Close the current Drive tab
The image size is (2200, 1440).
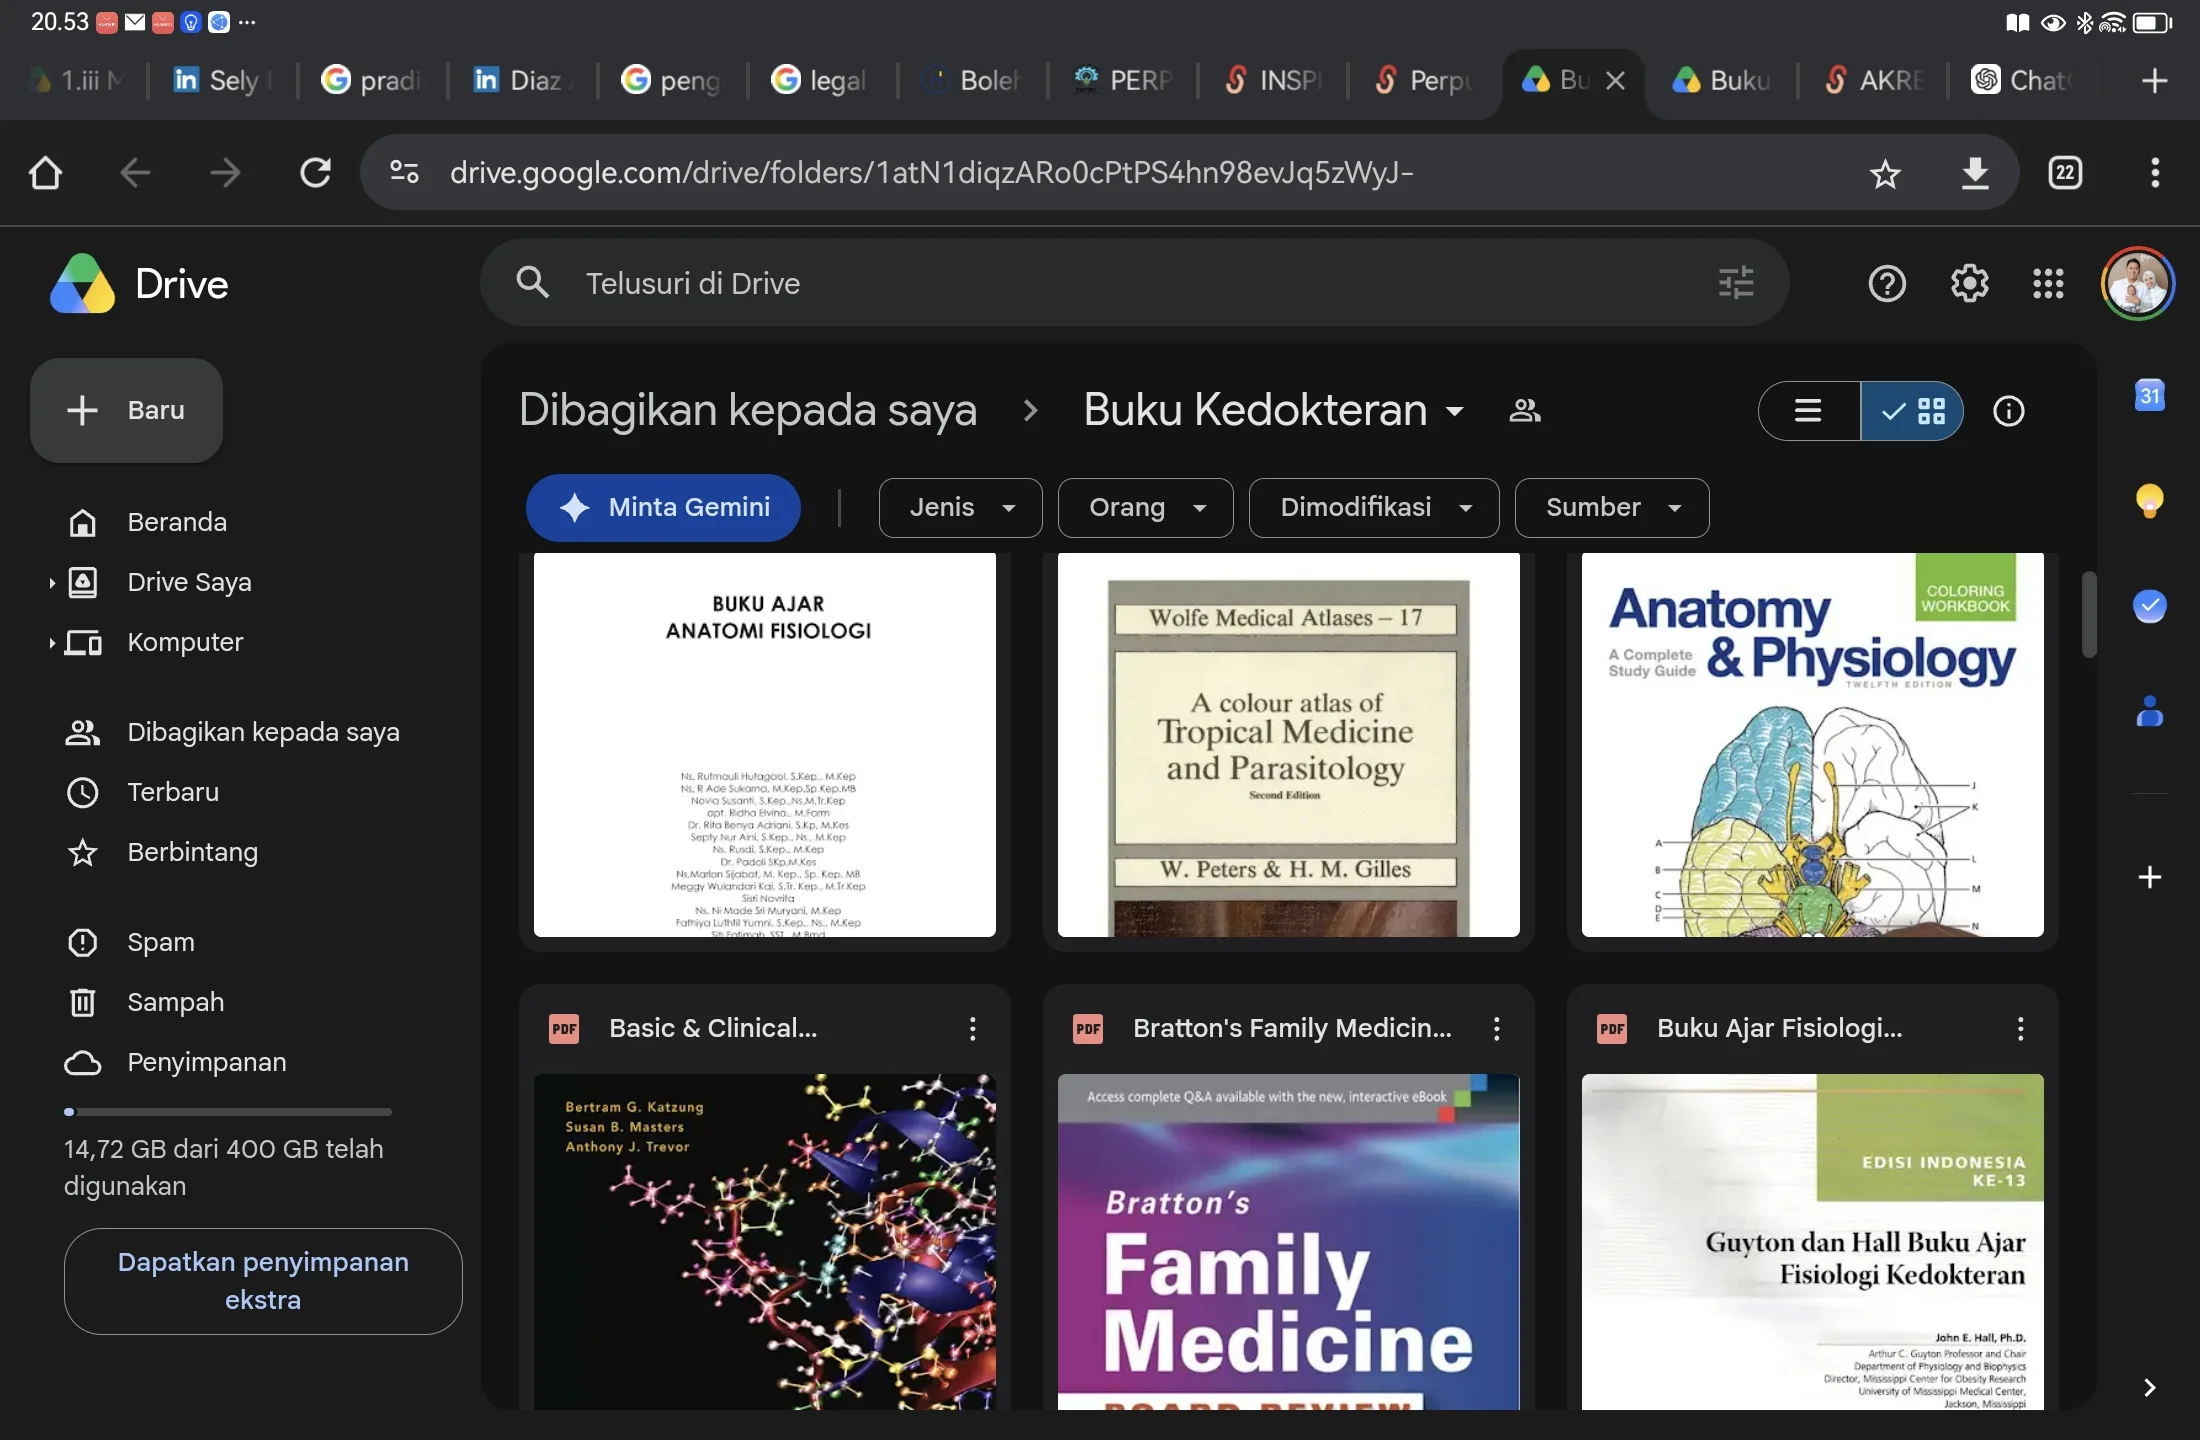(1615, 80)
